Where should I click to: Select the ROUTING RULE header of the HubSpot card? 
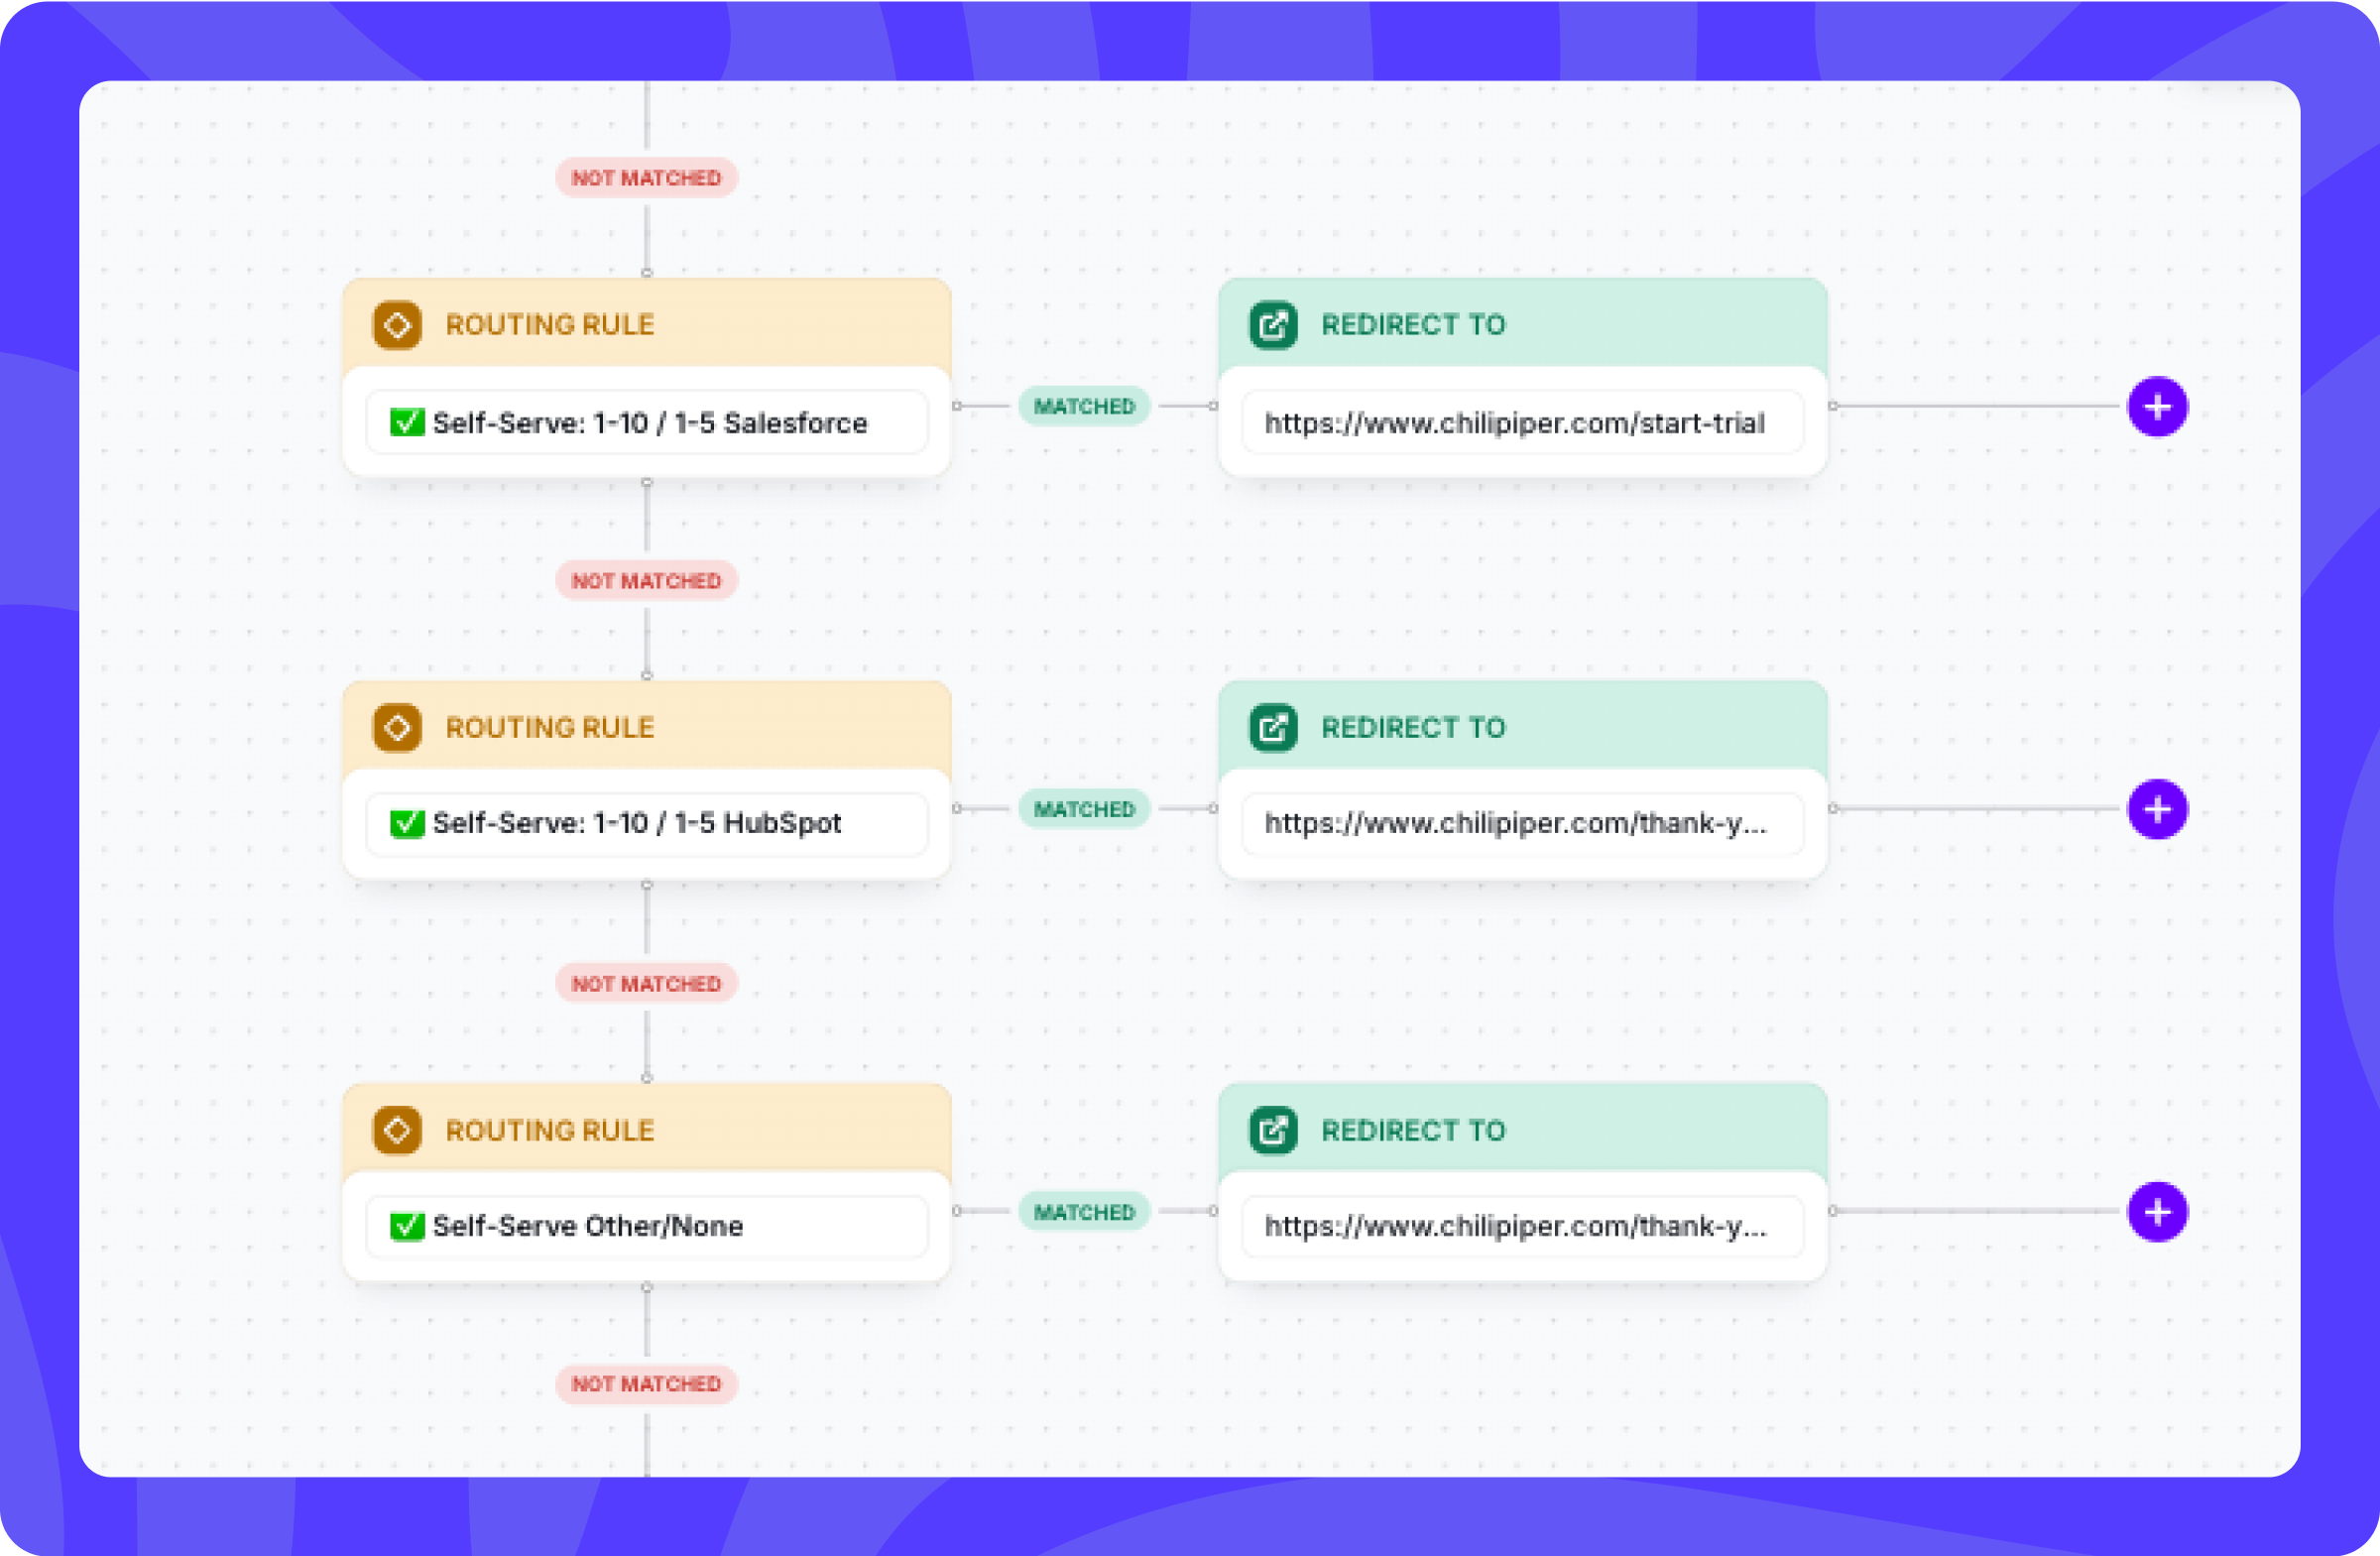[x=647, y=727]
